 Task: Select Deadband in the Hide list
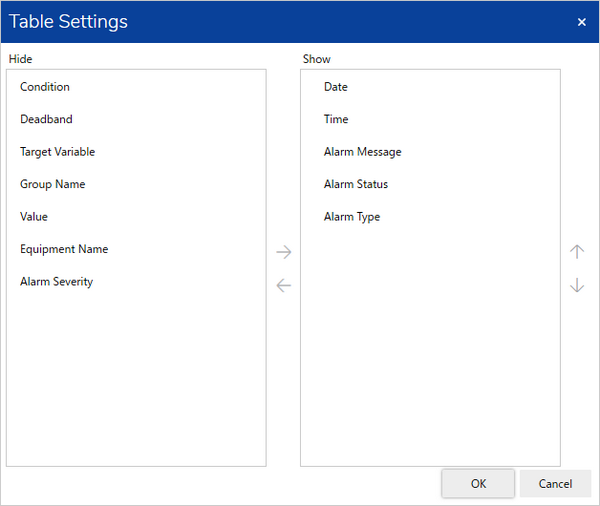[46, 119]
